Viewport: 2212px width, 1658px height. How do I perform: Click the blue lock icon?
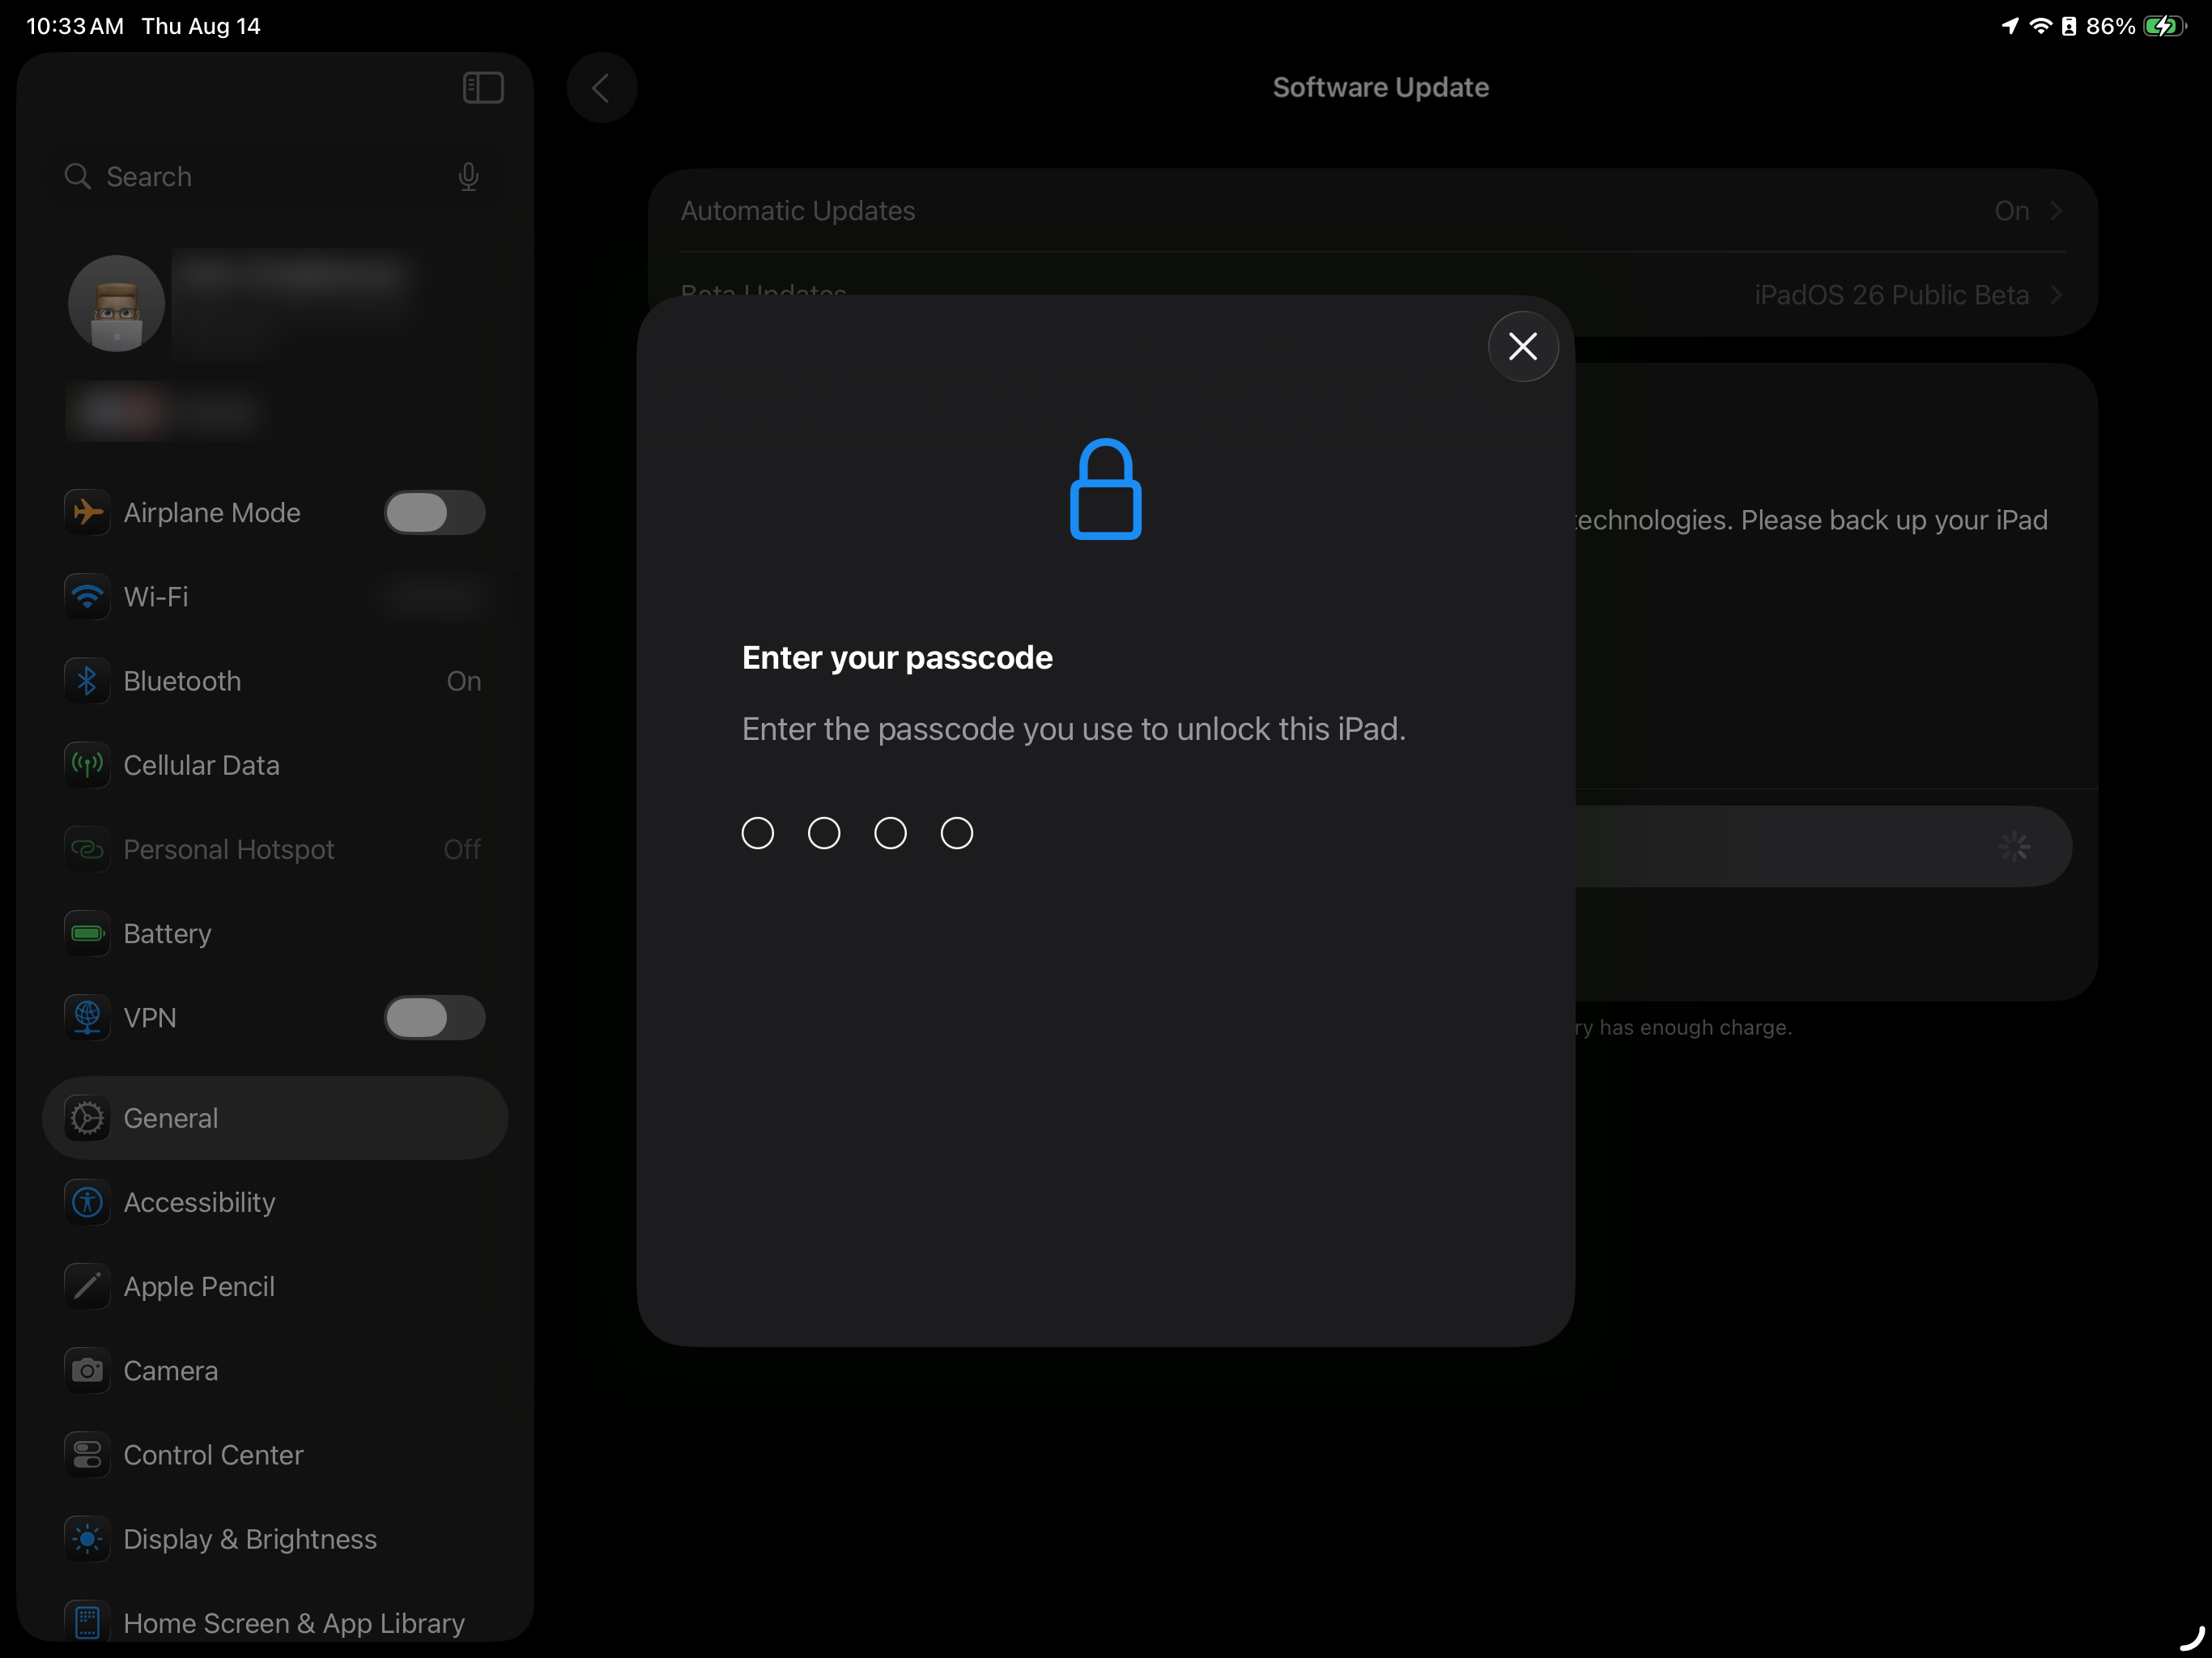pos(1105,490)
